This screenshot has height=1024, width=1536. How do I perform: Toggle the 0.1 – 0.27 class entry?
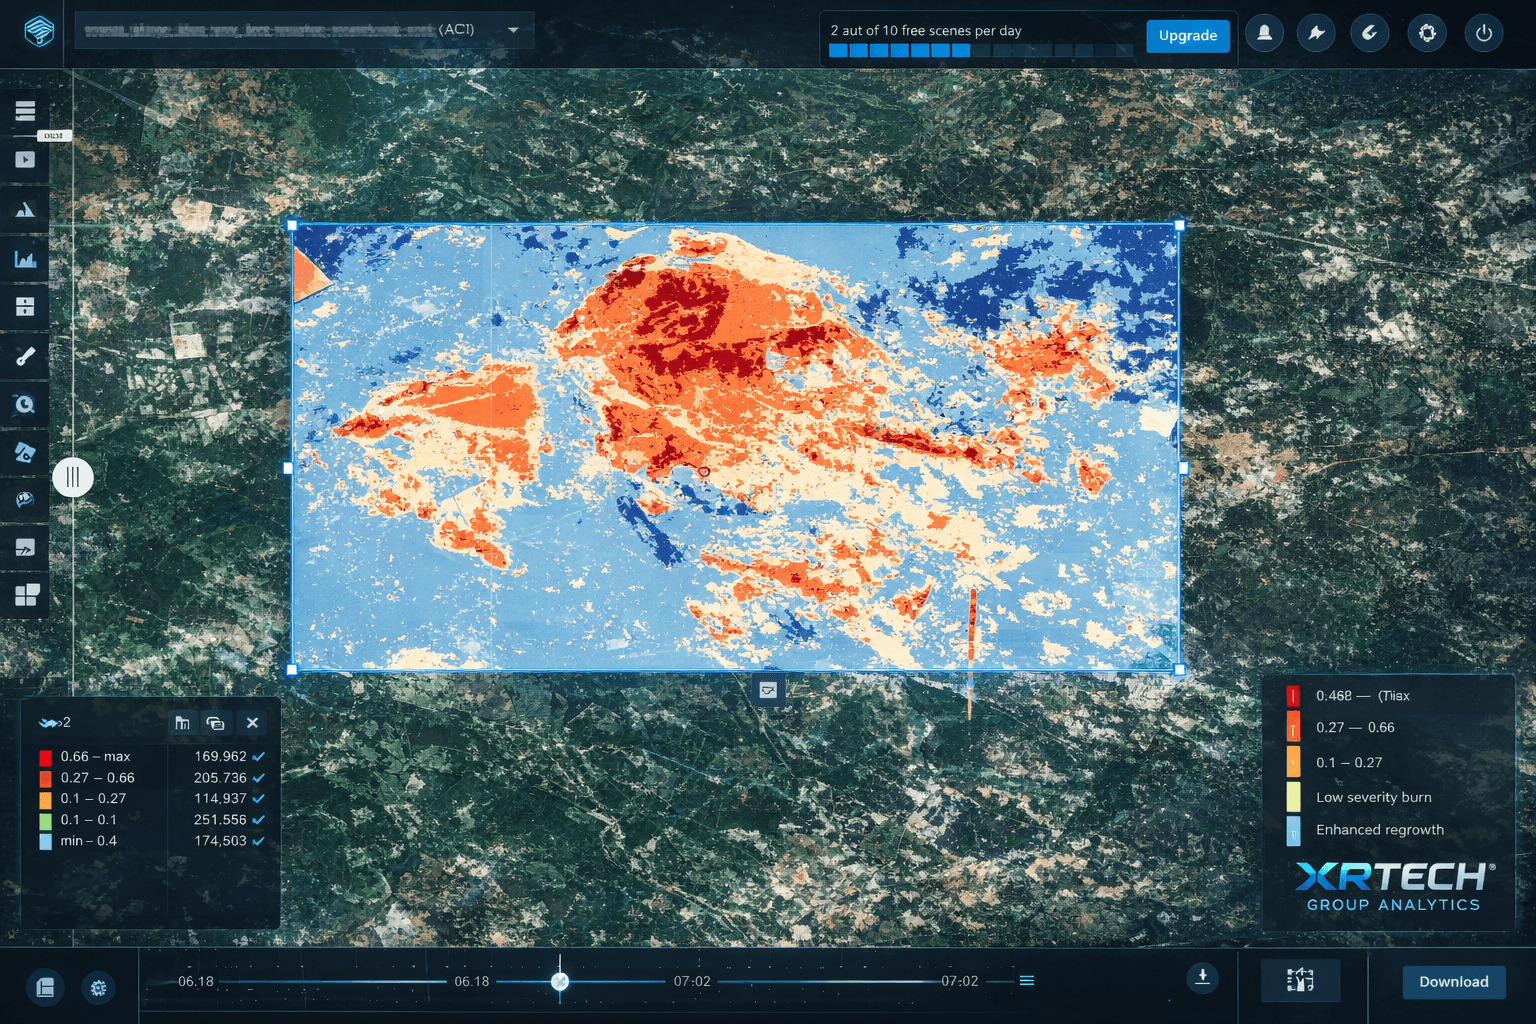260,799
